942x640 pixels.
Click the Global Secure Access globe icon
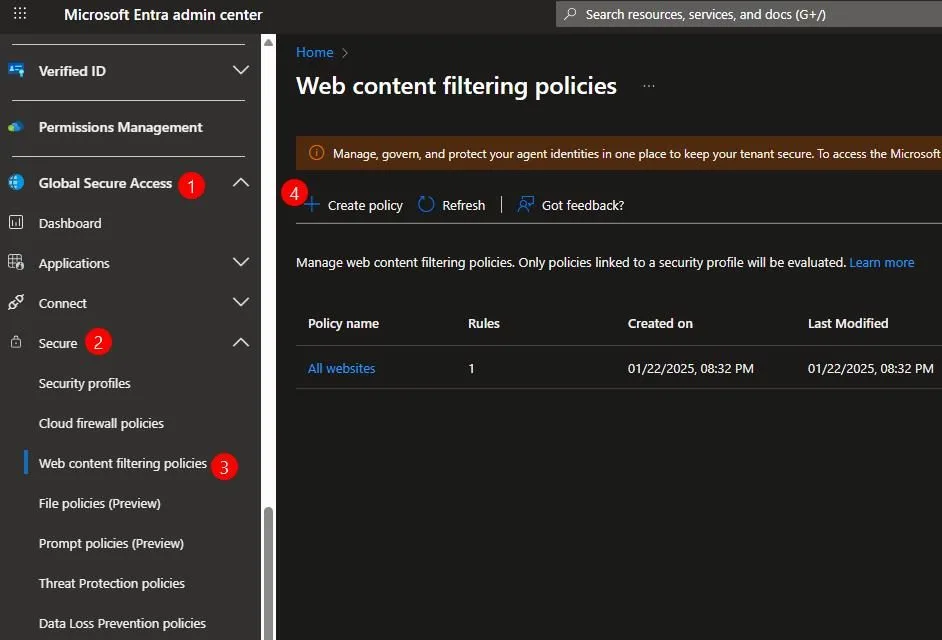(x=16, y=182)
